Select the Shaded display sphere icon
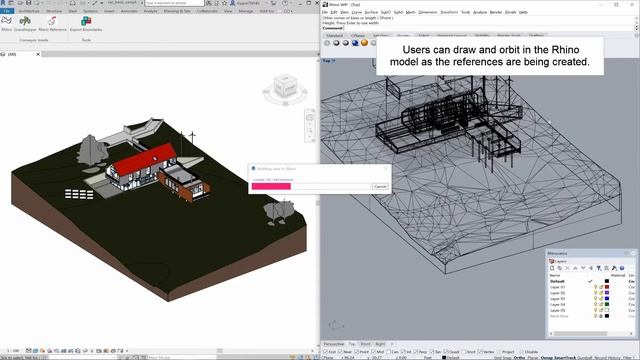640x360 pixels. click(336, 43)
